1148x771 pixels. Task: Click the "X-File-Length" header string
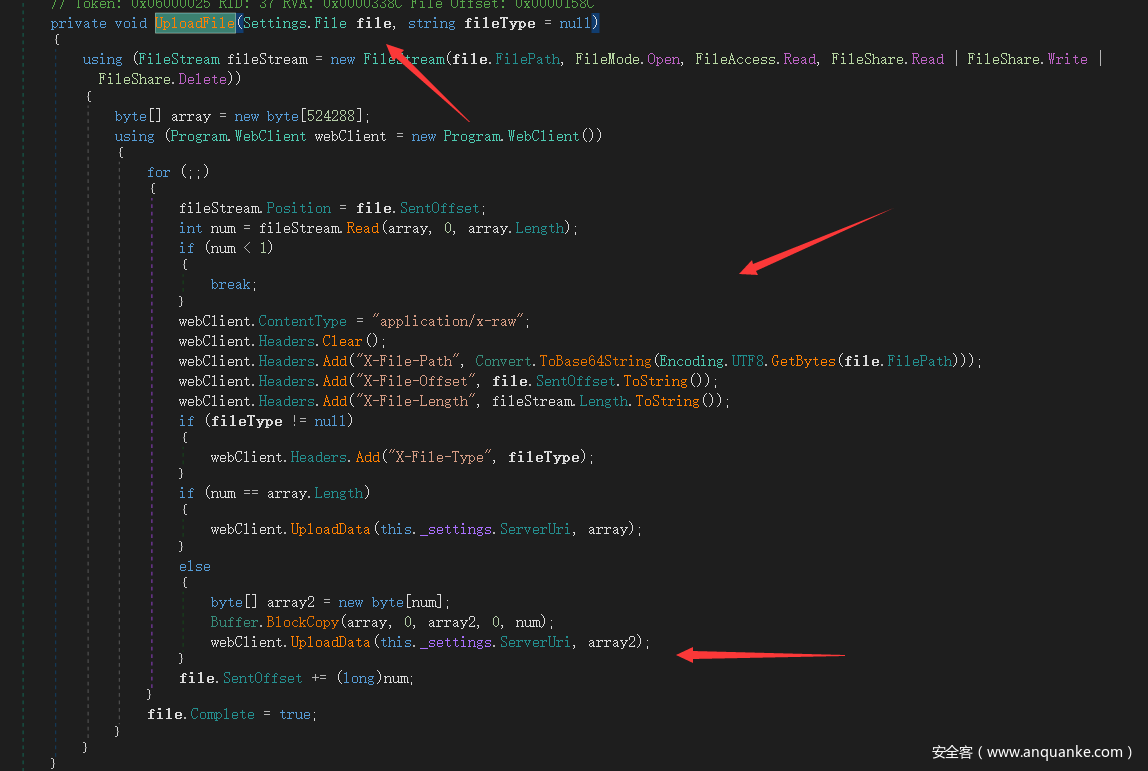pos(417,401)
